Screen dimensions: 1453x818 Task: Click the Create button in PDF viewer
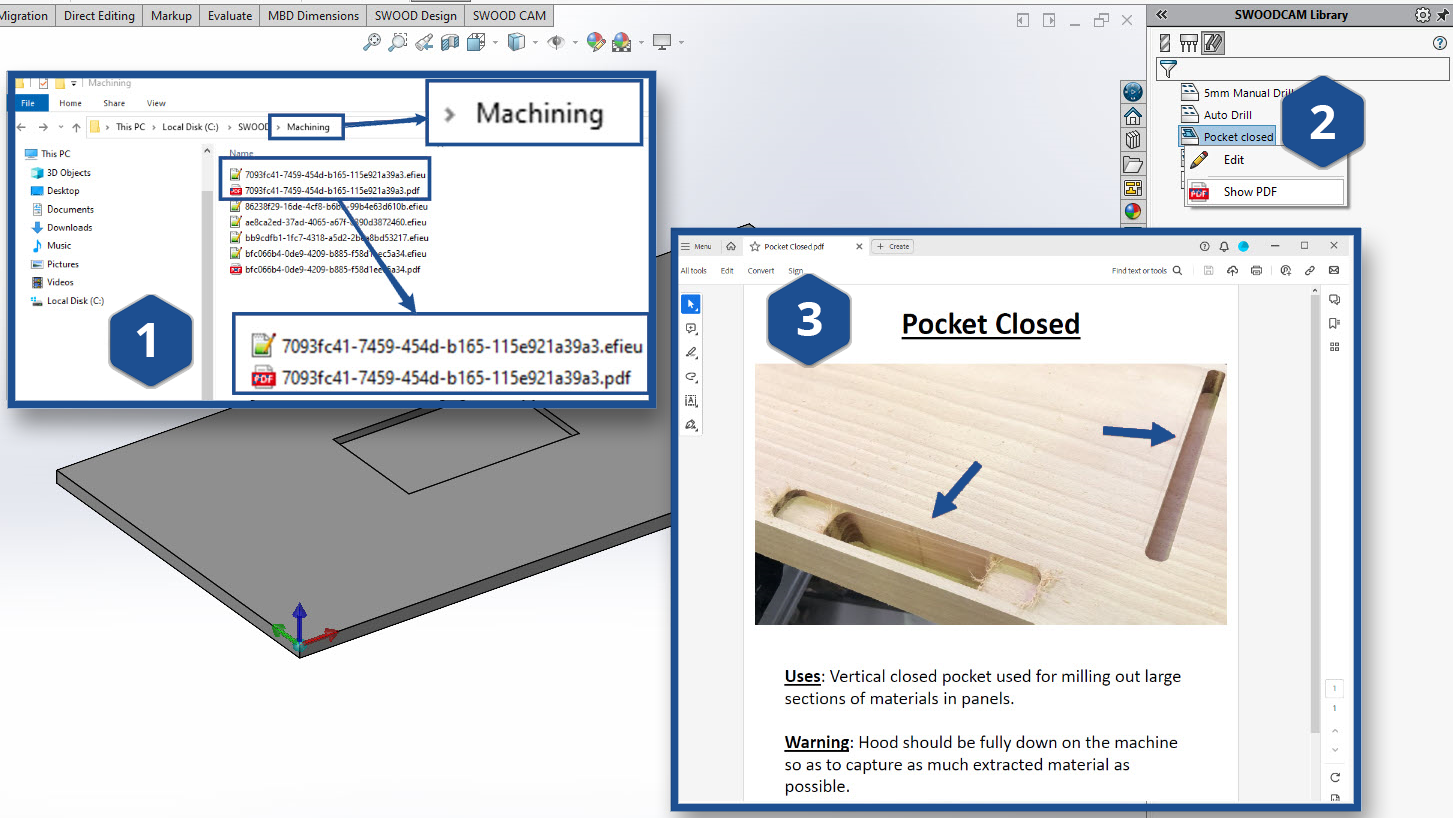pos(892,246)
